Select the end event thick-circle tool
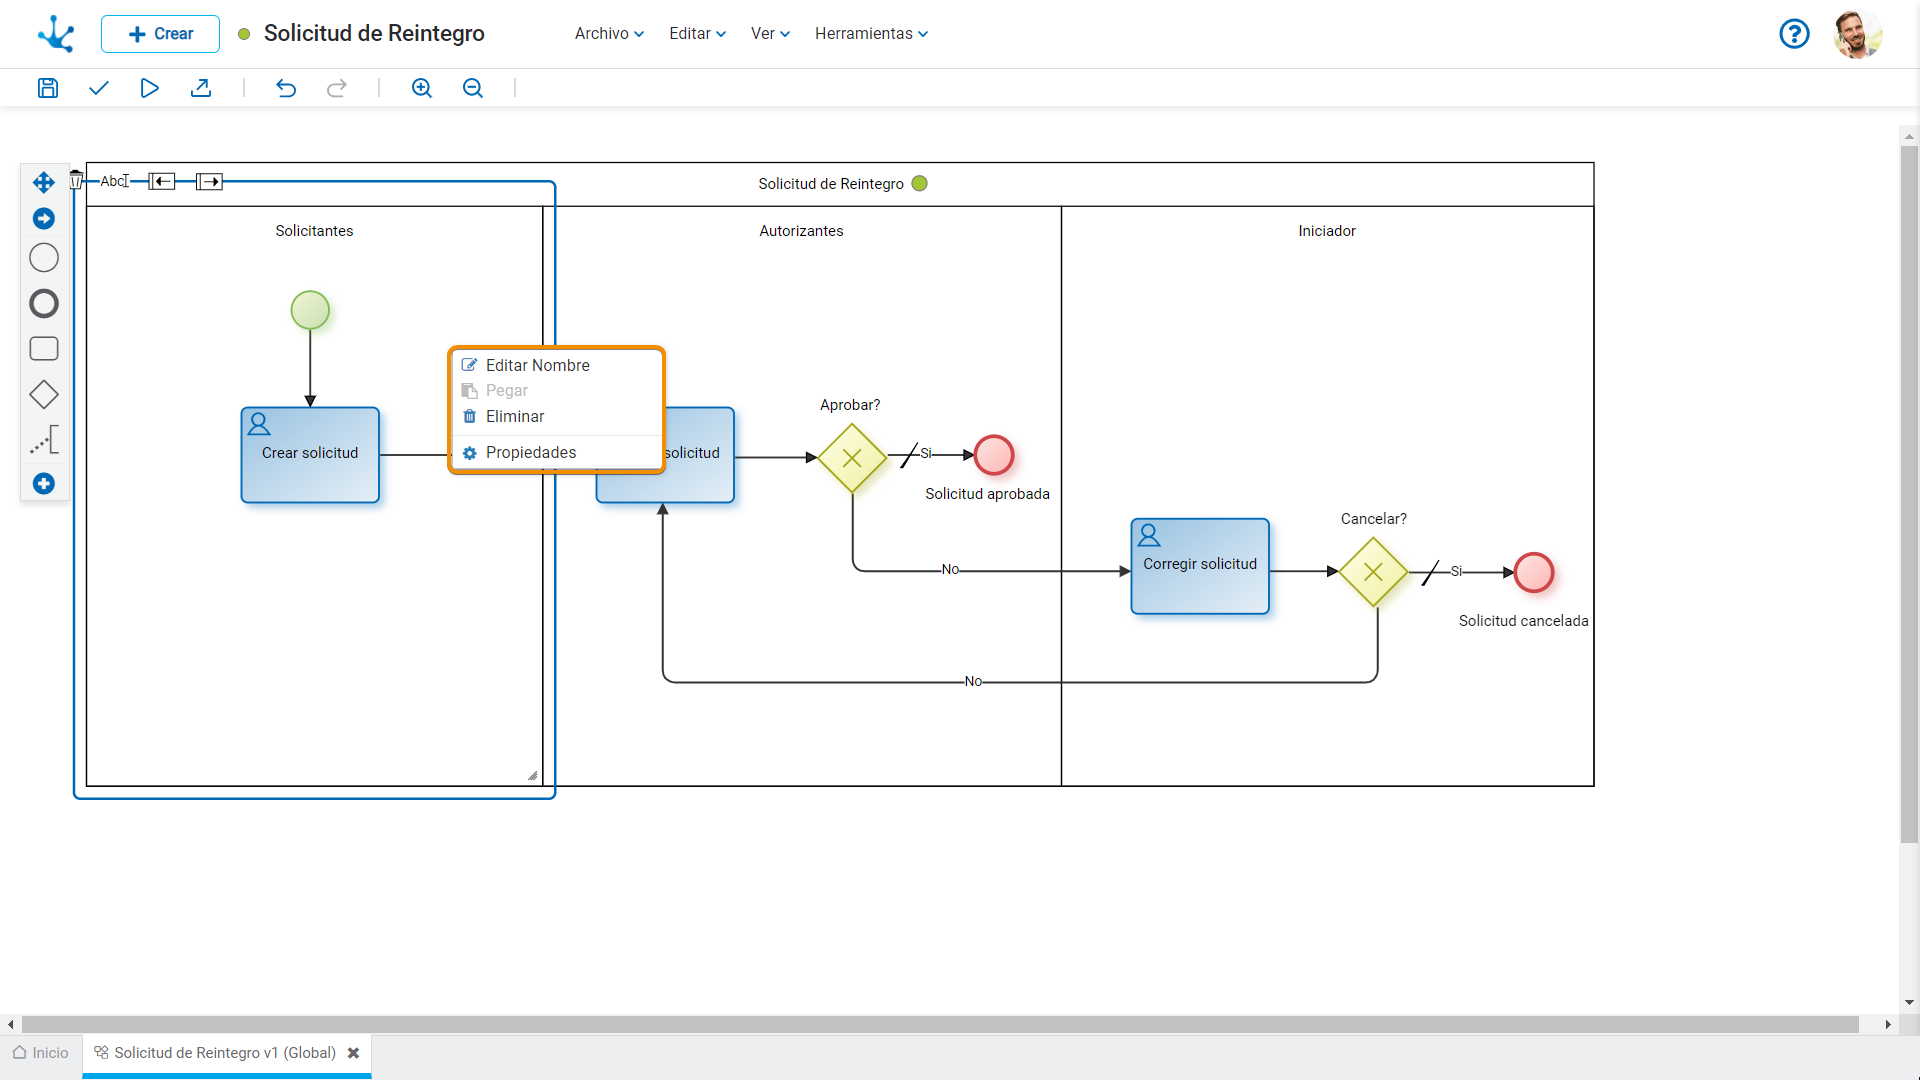This screenshot has width=1920, height=1080. (x=44, y=304)
